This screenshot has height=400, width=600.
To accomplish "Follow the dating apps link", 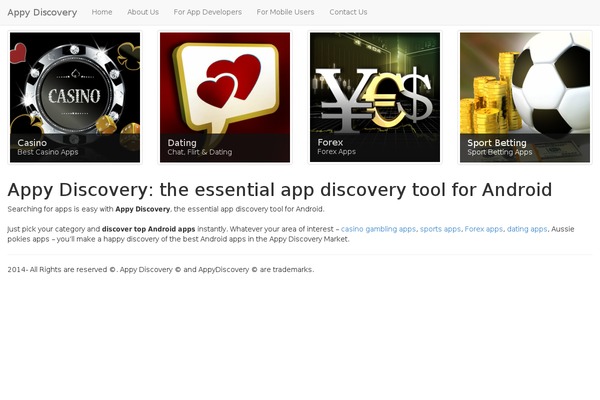I will pos(527,229).
